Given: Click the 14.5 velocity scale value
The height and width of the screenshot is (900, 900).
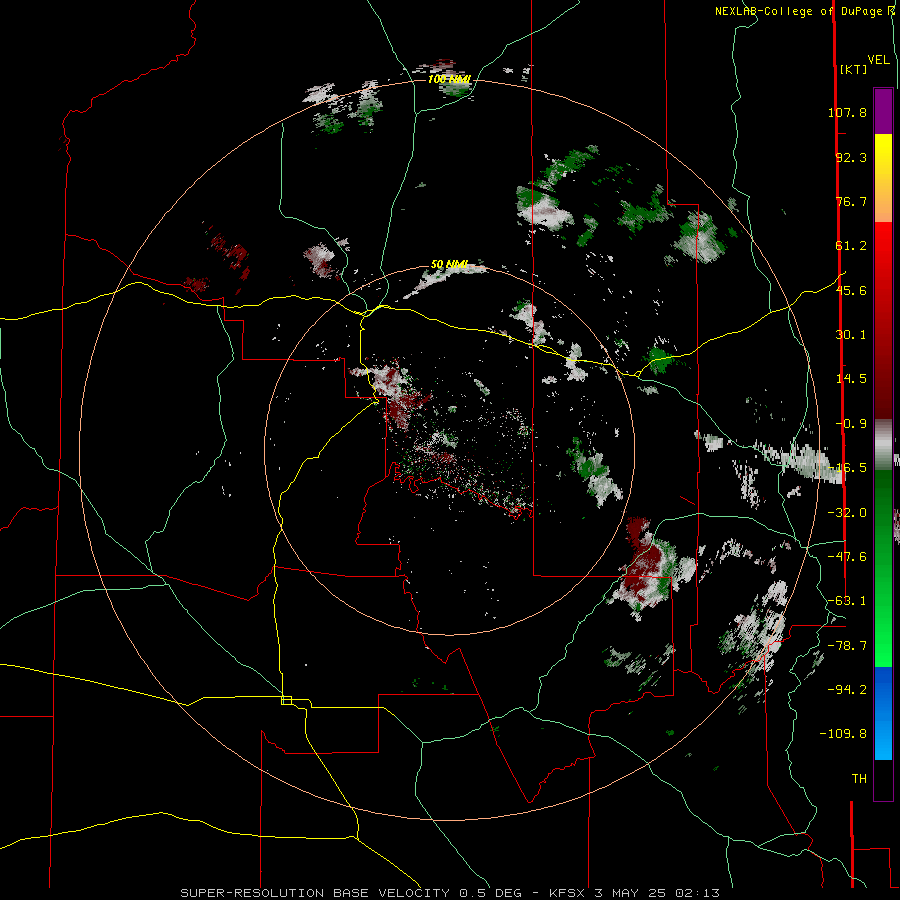Looking at the screenshot, I should pos(851,379).
